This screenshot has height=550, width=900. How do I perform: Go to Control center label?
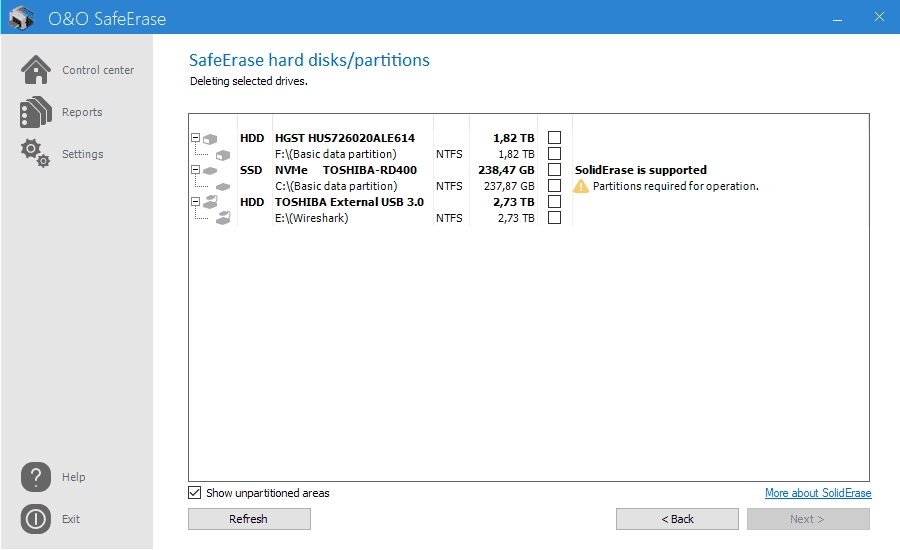point(98,70)
